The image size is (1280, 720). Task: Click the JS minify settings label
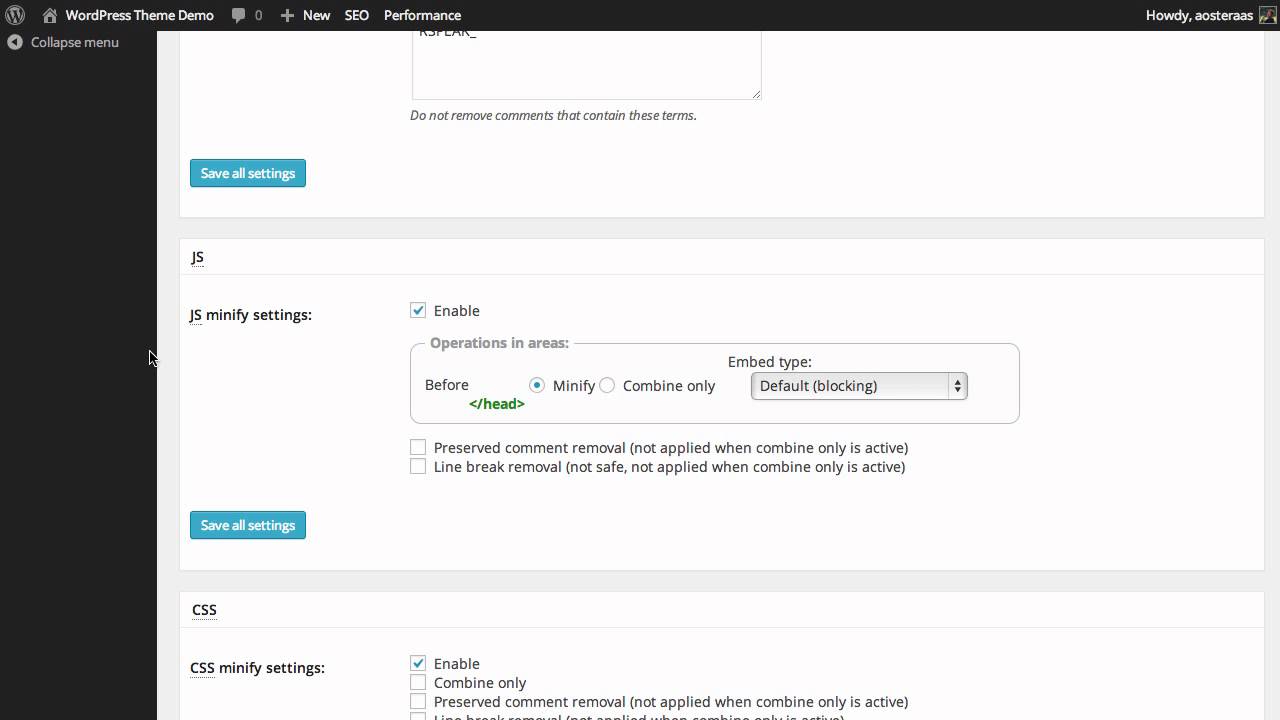click(251, 315)
